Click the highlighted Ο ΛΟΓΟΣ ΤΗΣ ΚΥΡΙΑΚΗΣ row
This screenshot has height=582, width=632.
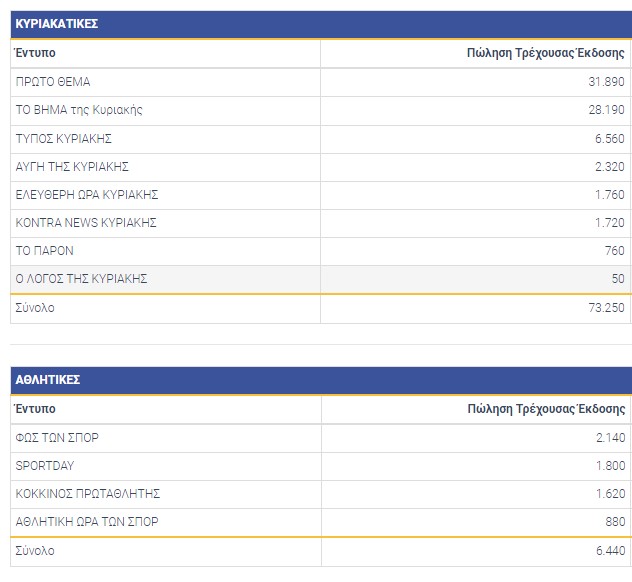pyautogui.click(x=81, y=278)
